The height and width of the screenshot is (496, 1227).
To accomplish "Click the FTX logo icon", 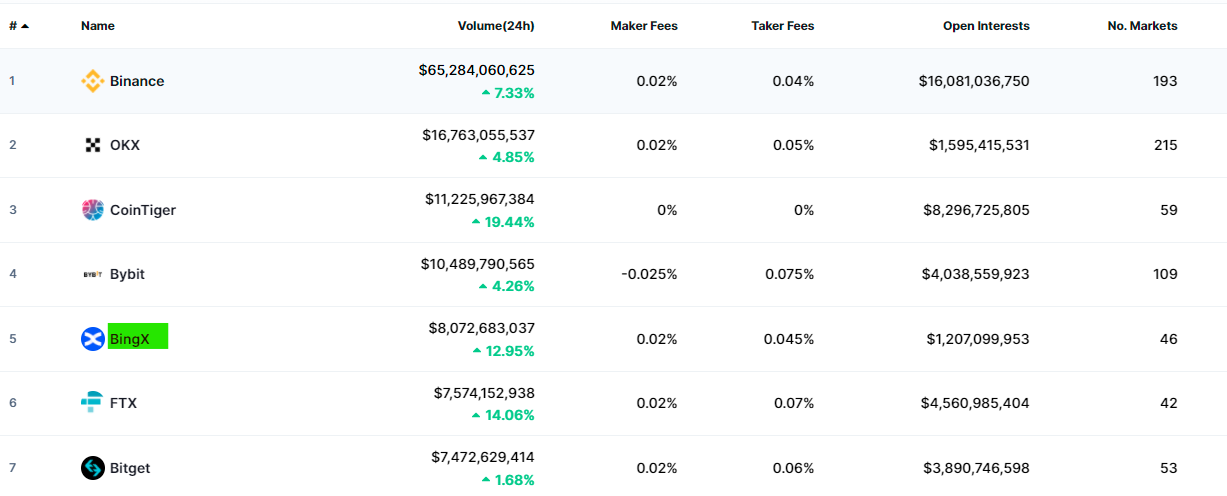I will [x=93, y=403].
